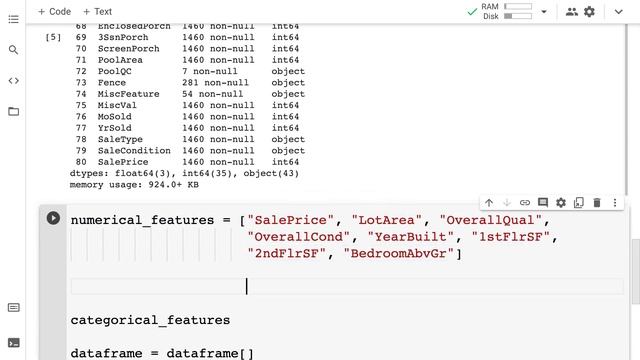Image resolution: width=640 pixels, height=360 pixels.
Task: Open the terminal icon in sidebar
Action: coord(13,343)
